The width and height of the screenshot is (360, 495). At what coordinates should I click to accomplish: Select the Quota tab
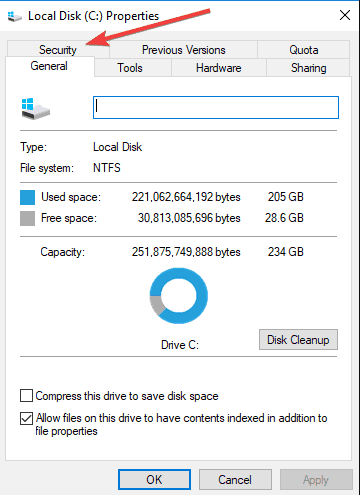coord(304,50)
